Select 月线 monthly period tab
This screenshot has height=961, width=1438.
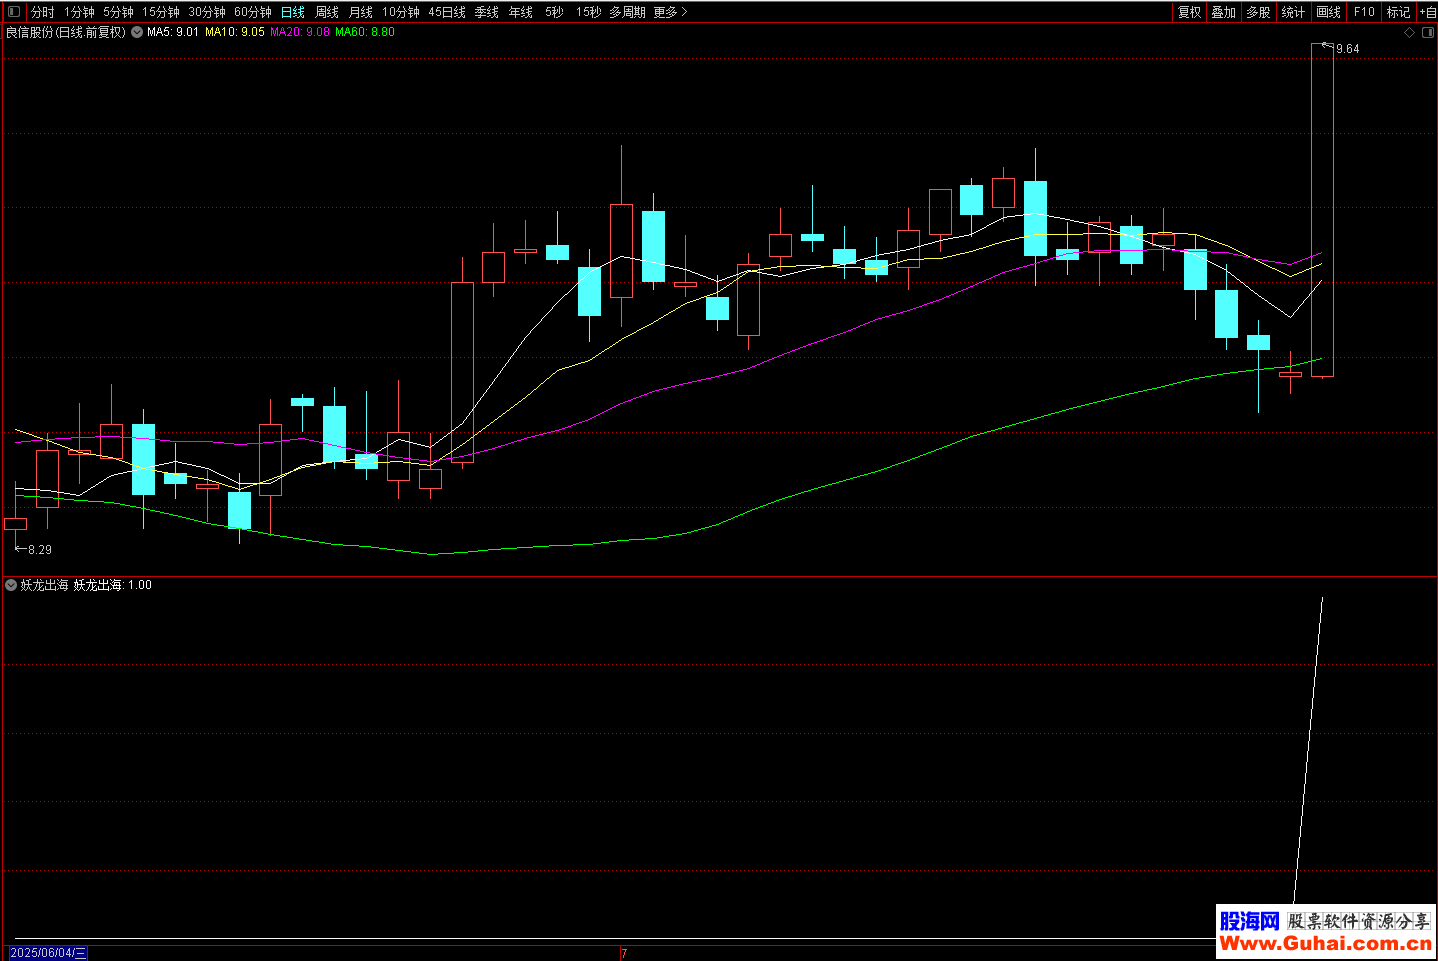click(361, 12)
